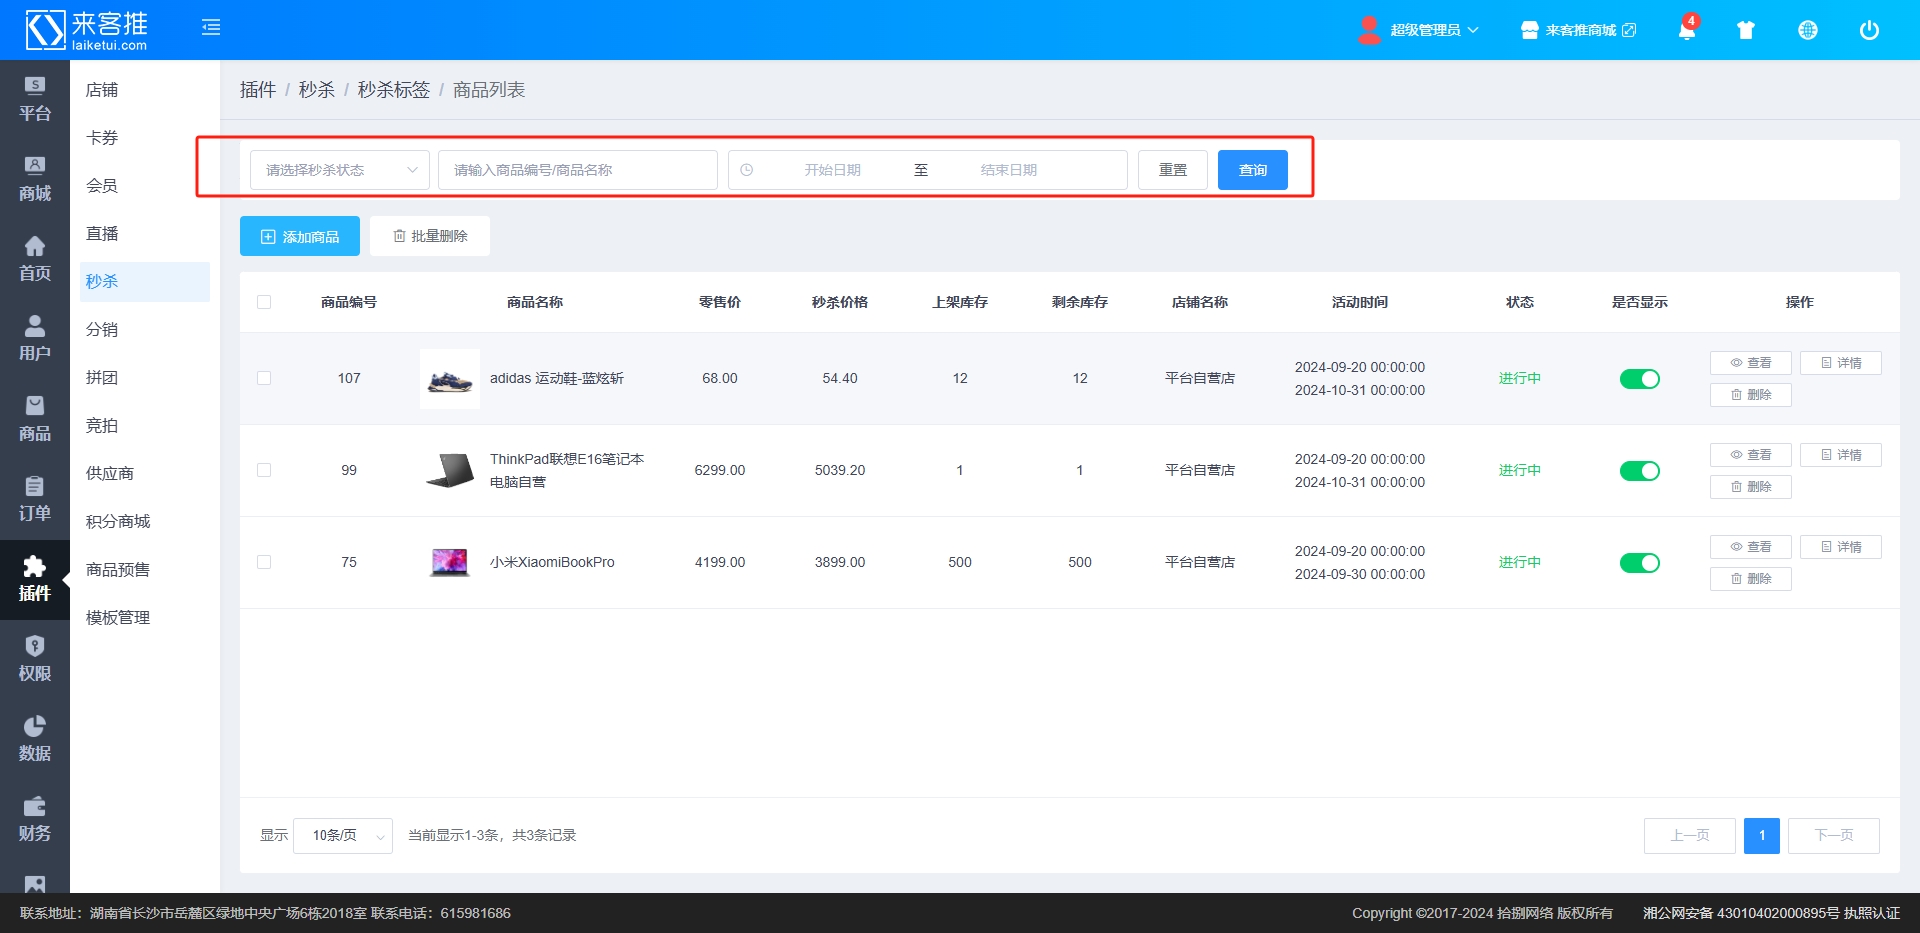Select all rows with header checkbox
This screenshot has width=1920, height=933.
pyautogui.click(x=264, y=302)
